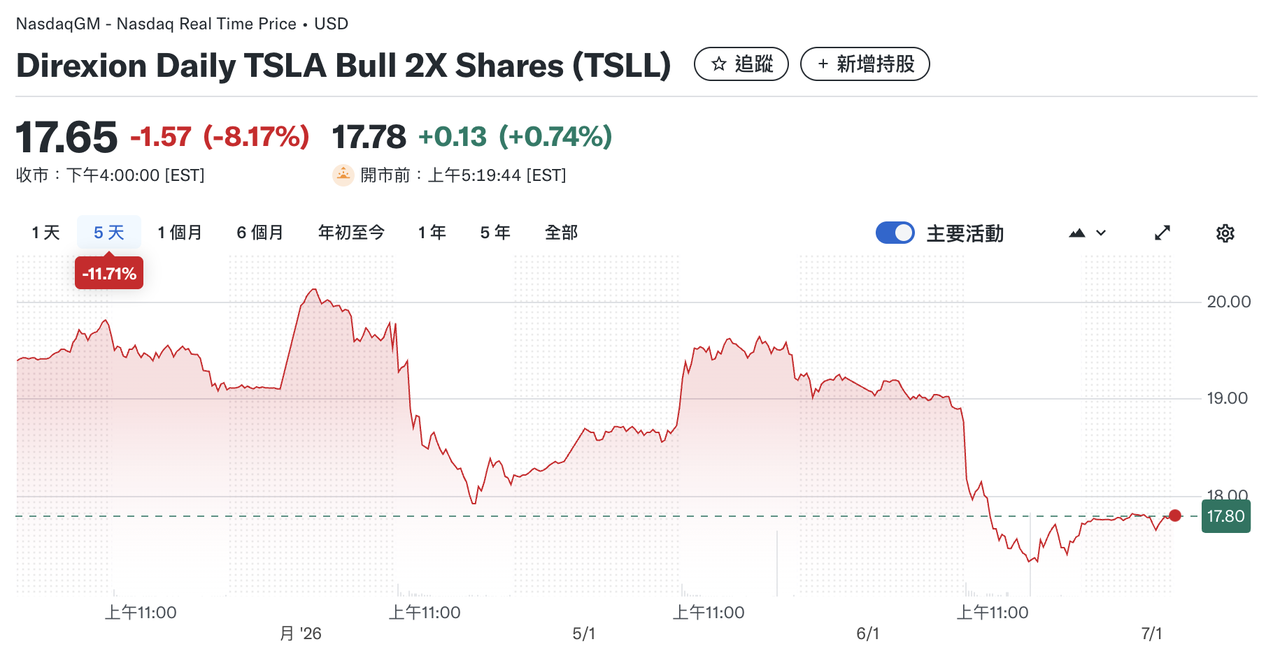Screen dimensions: 1280x658
Task: Click the red -11.71% badge
Action: point(108,272)
